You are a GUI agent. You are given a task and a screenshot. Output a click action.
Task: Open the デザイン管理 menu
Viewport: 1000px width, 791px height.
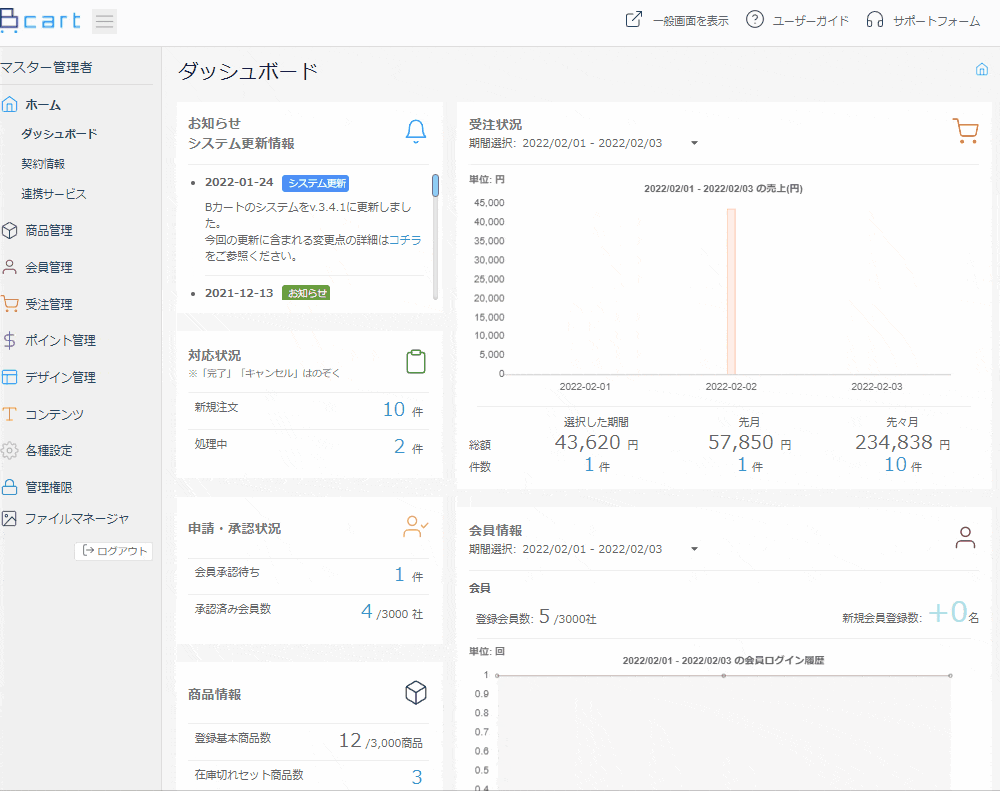[61, 378]
